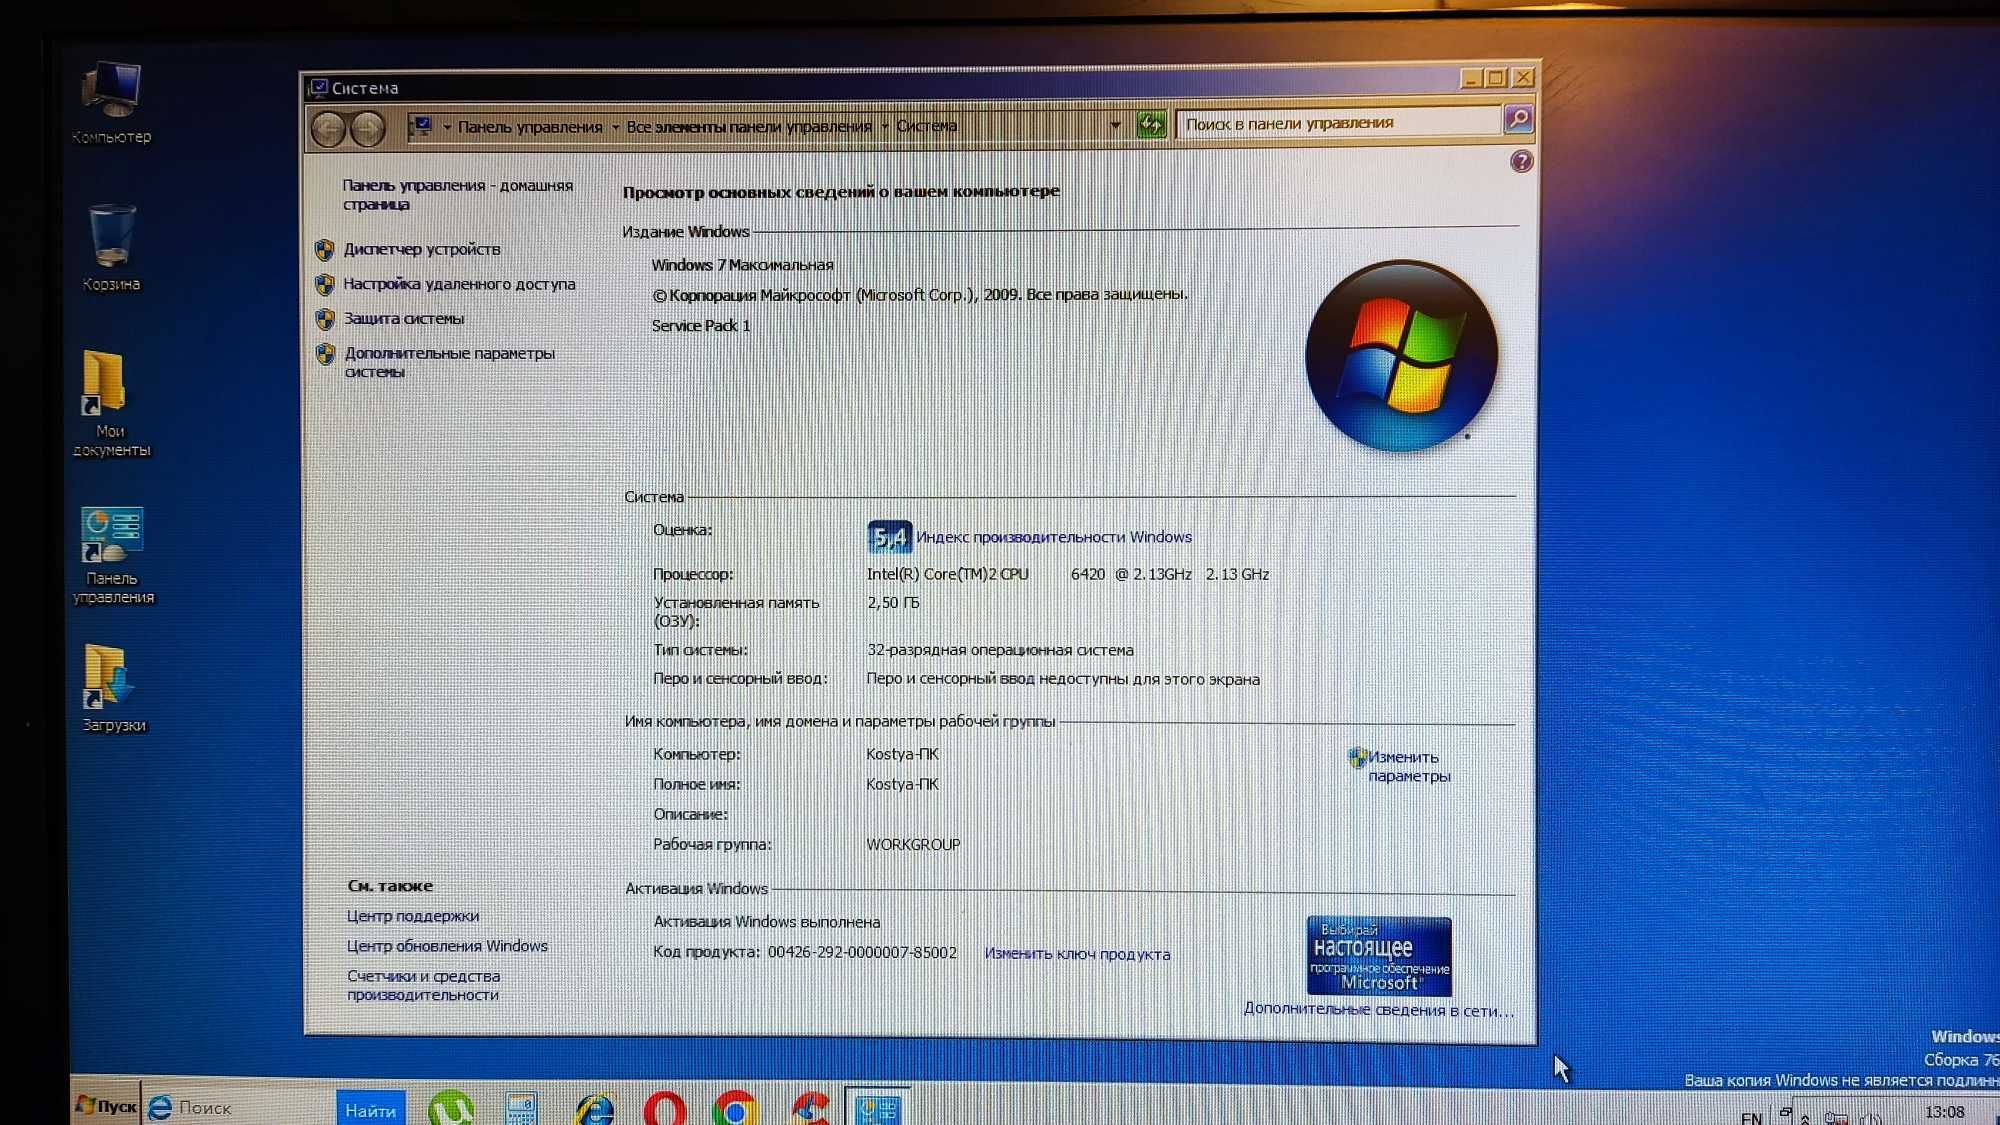
Task: Launch Internet Explorer from the taskbar
Action: click(595, 1108)
